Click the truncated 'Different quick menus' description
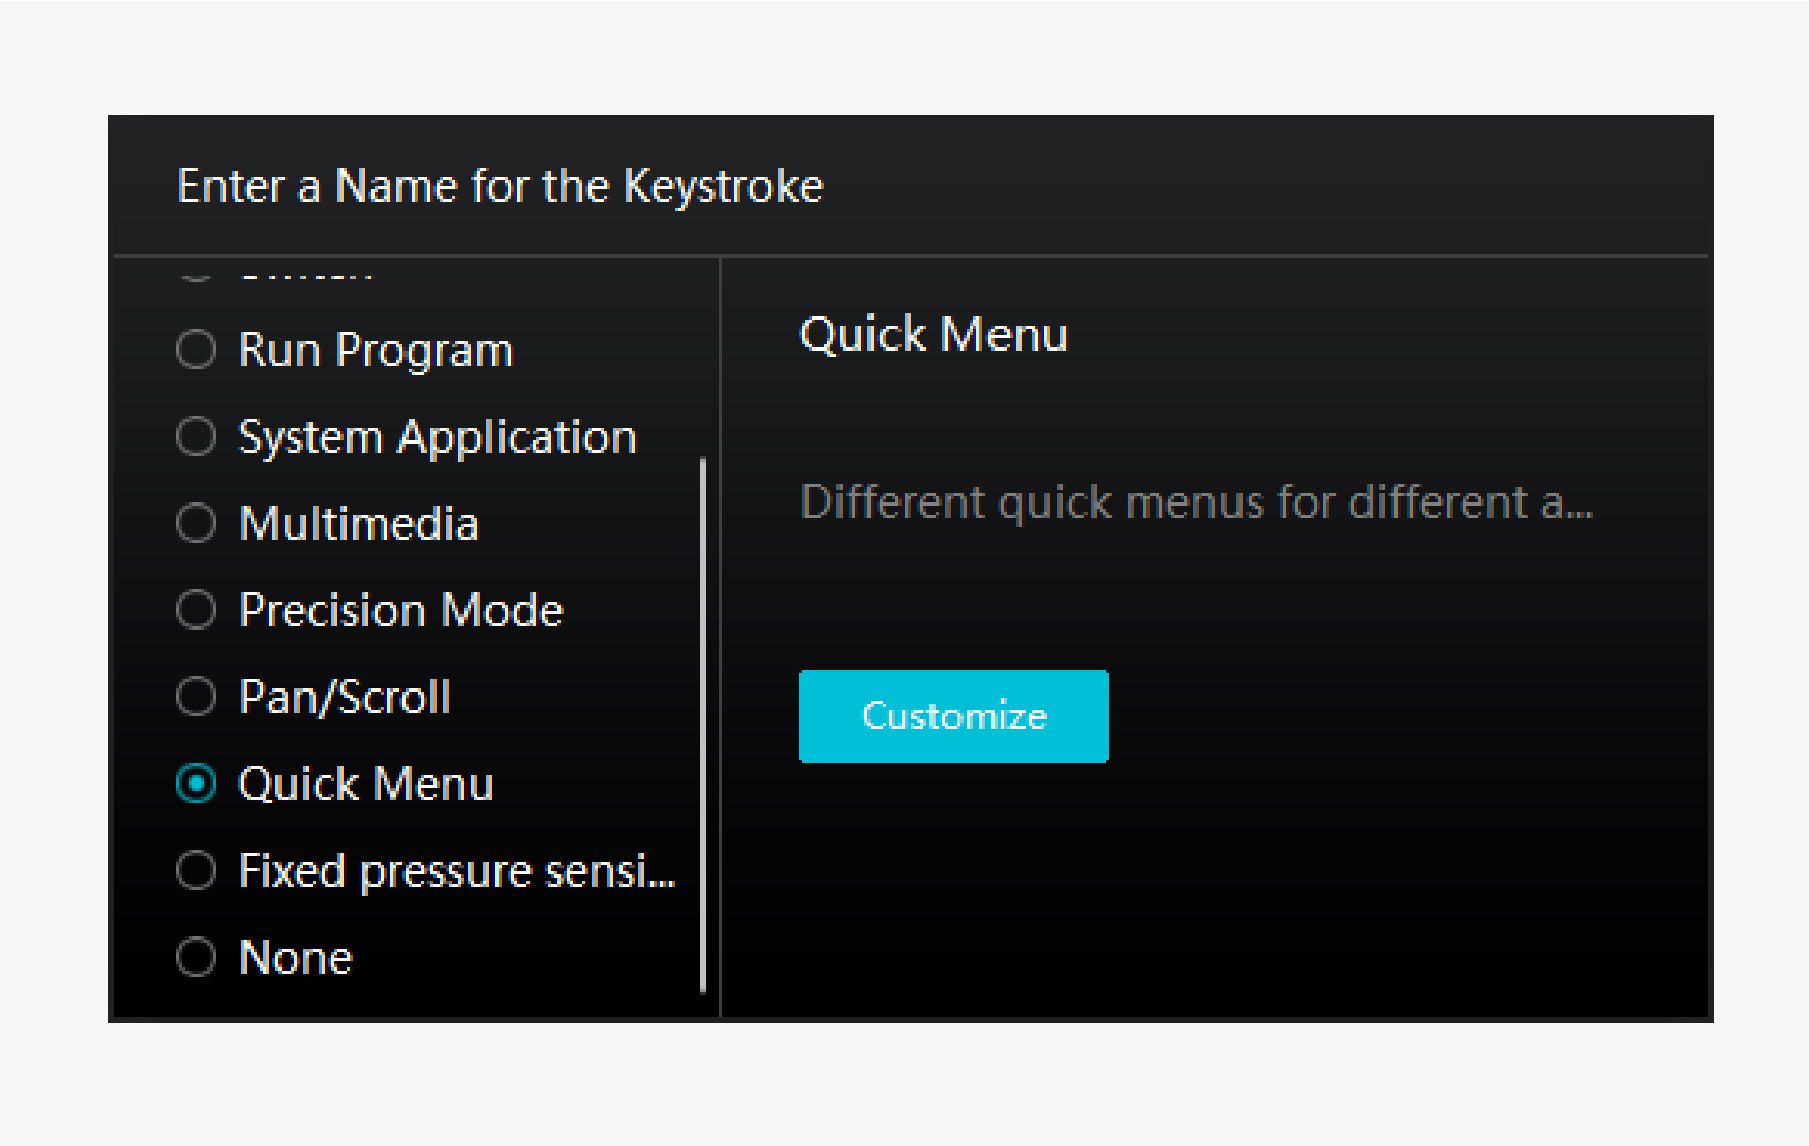1809x1146 pixels. coord(1197,502)
